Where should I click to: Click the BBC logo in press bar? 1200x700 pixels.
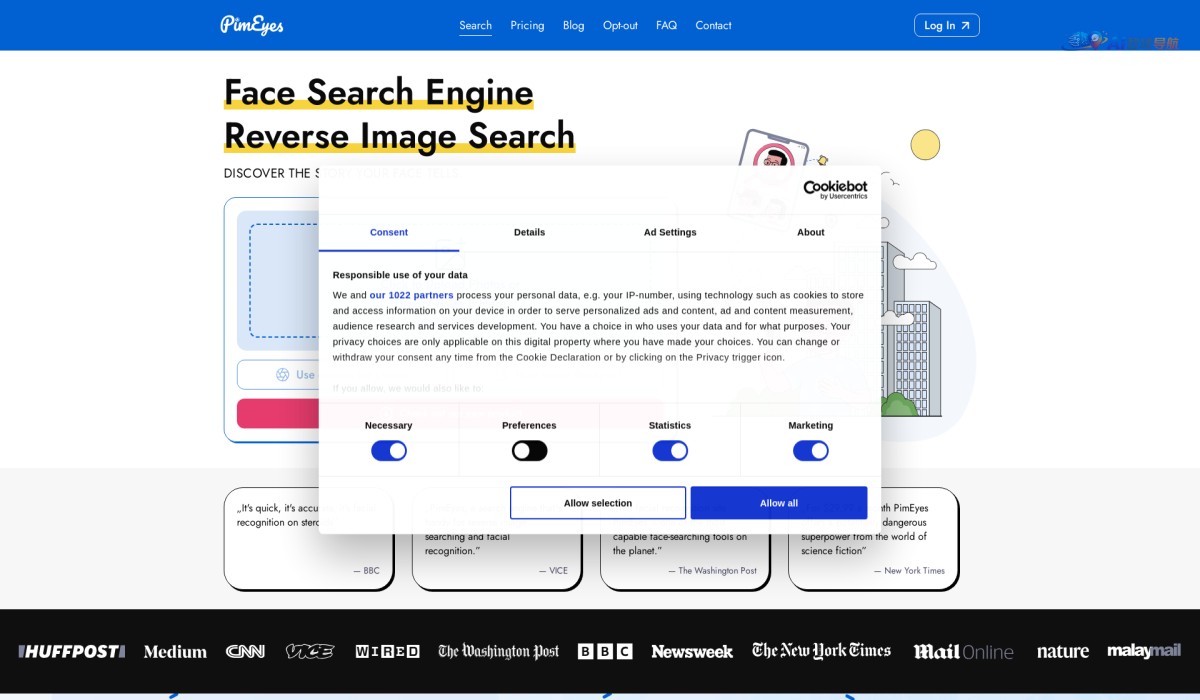click(x=605, y=651)
